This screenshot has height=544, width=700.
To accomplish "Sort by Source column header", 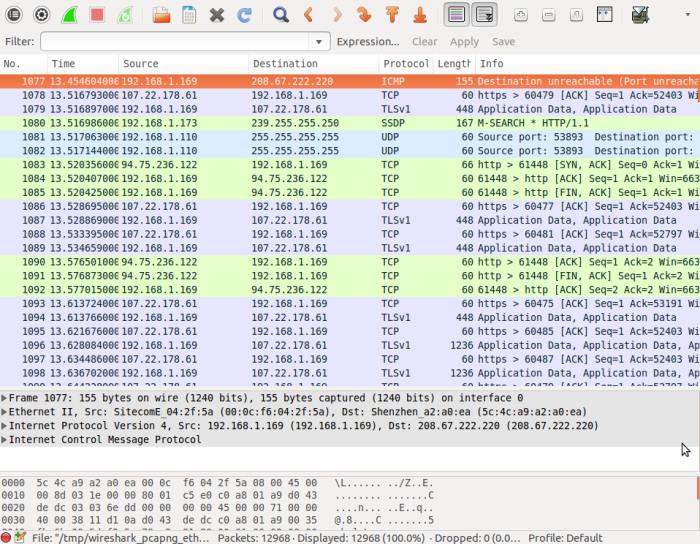I will pyautogui.click(x=183, y=63).
